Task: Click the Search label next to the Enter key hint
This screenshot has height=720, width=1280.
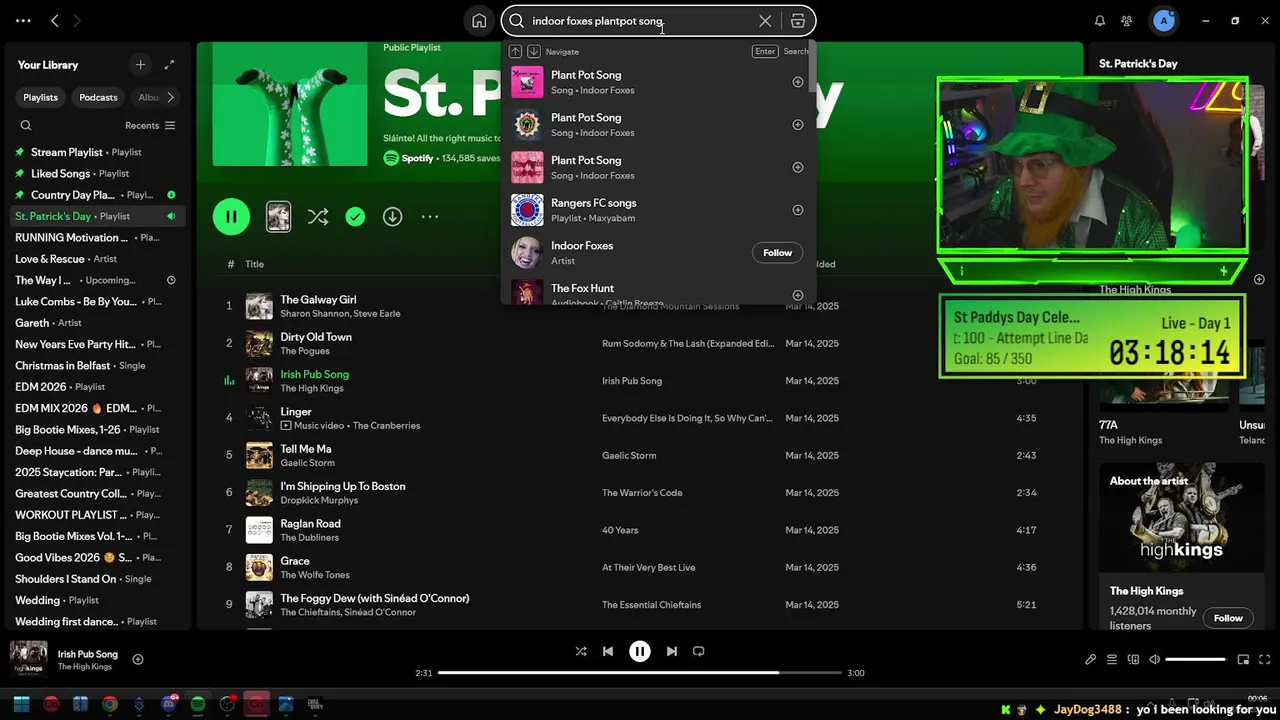Action: (x=796, y=51)
